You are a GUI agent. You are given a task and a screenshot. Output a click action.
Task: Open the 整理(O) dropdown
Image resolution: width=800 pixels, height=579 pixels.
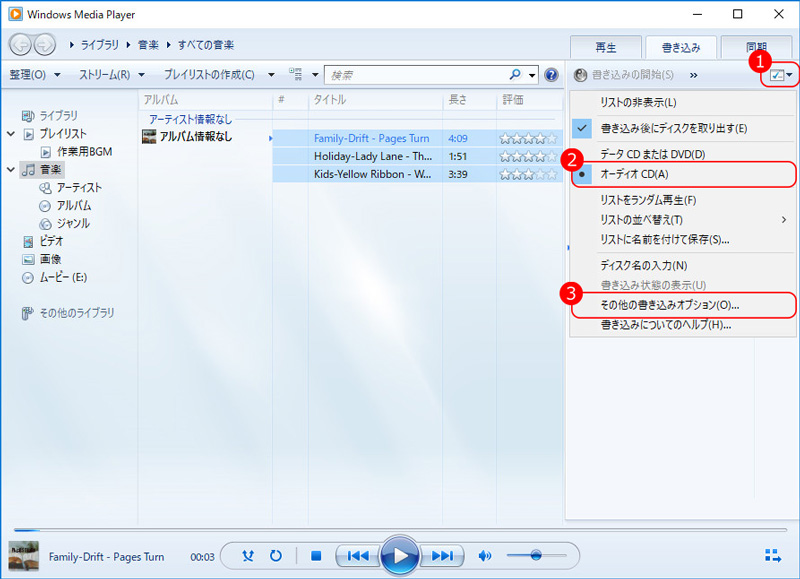click(x=35, y=74)
